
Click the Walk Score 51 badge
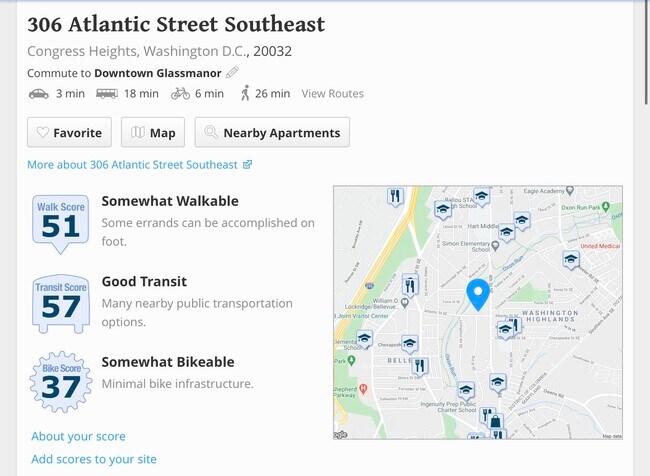tap(61, 224)
